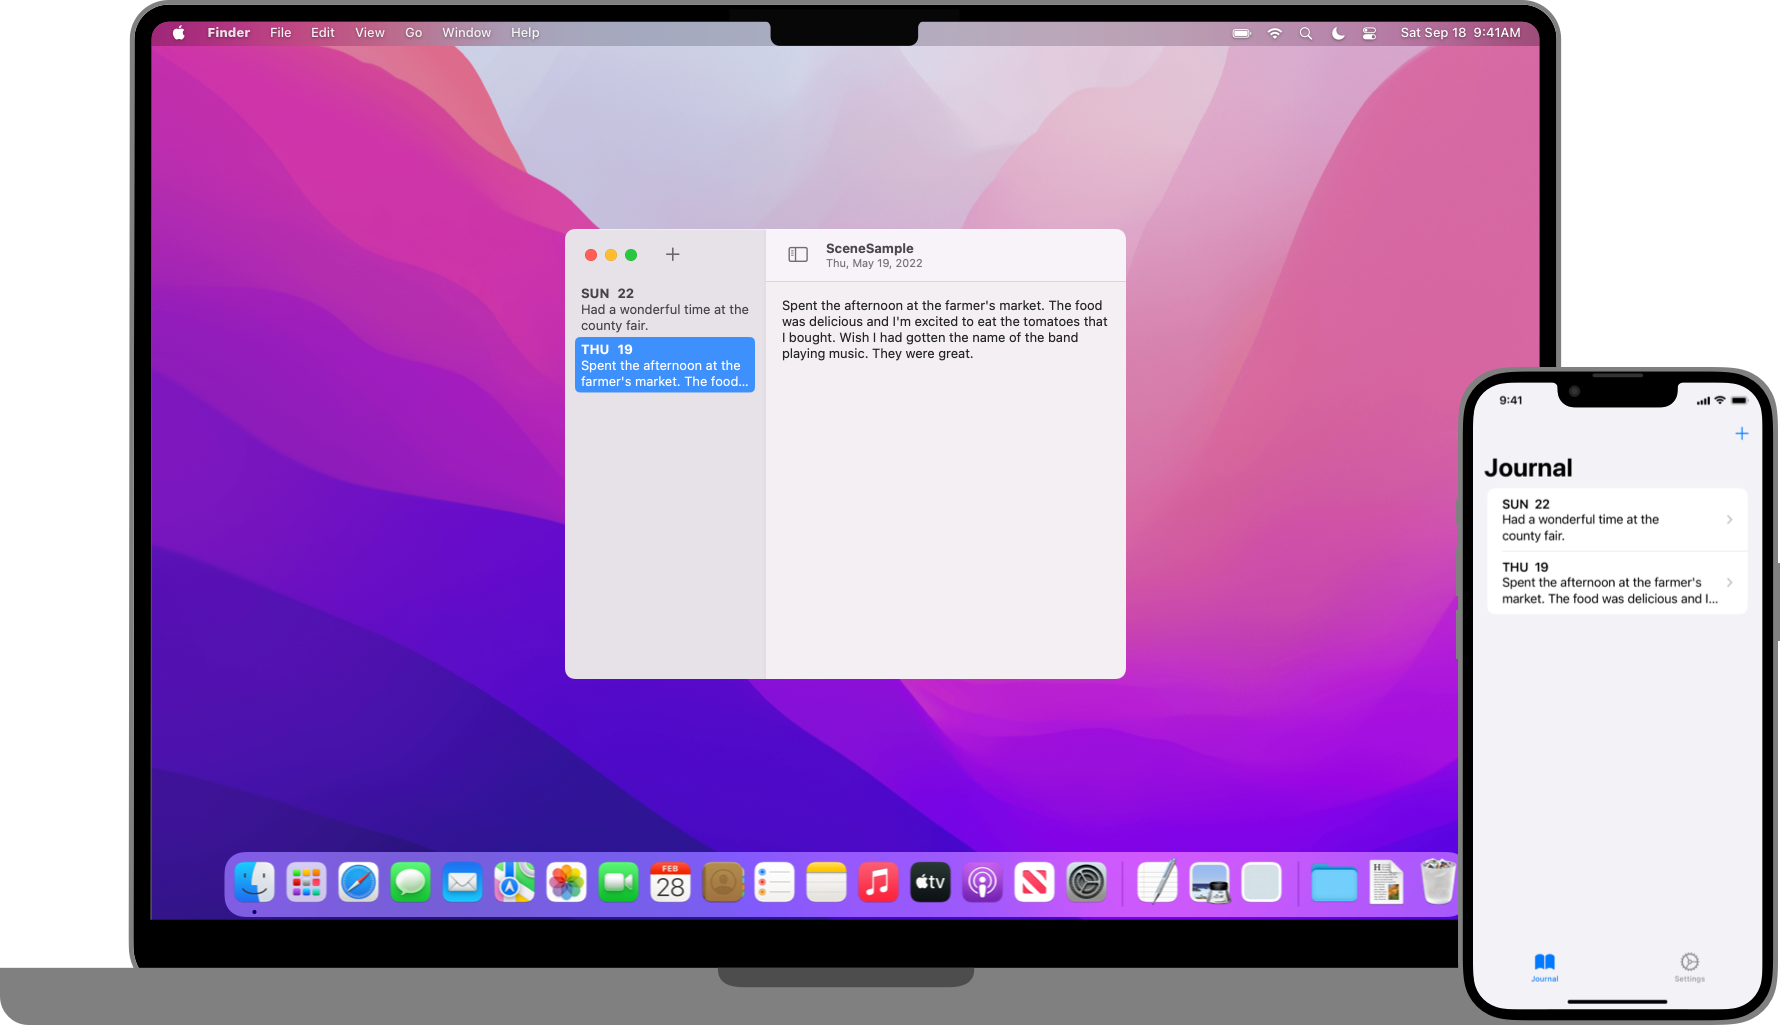The image size is (1780, 1025).
Task: Open SUN 22 county fair entry chevron on iPhone
Action: [x=1729, y=519]
